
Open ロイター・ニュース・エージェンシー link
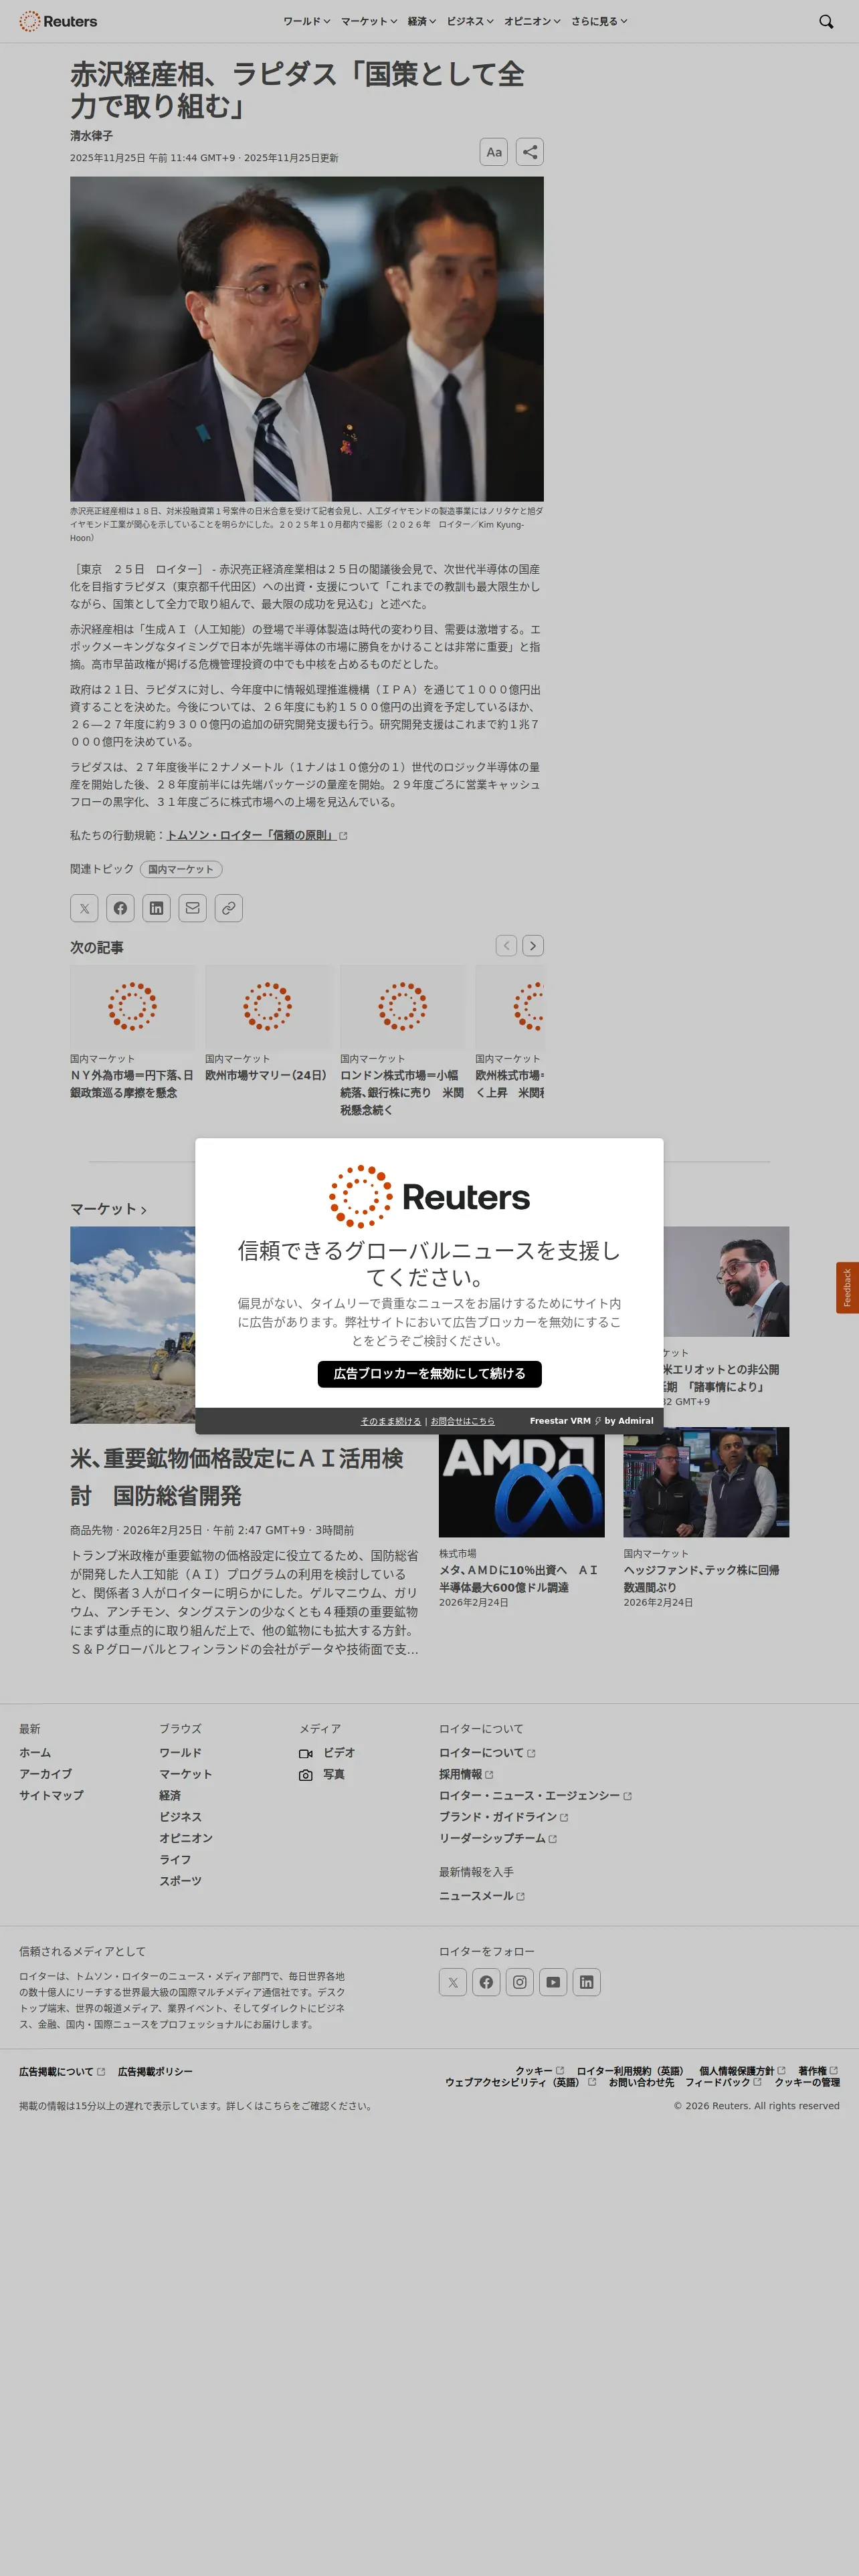535,1795
